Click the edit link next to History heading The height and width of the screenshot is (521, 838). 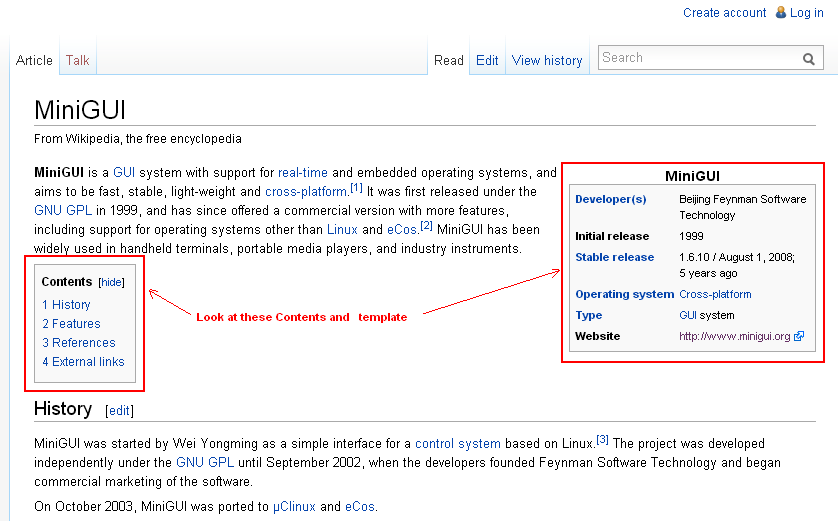click(x=119, y=411)
